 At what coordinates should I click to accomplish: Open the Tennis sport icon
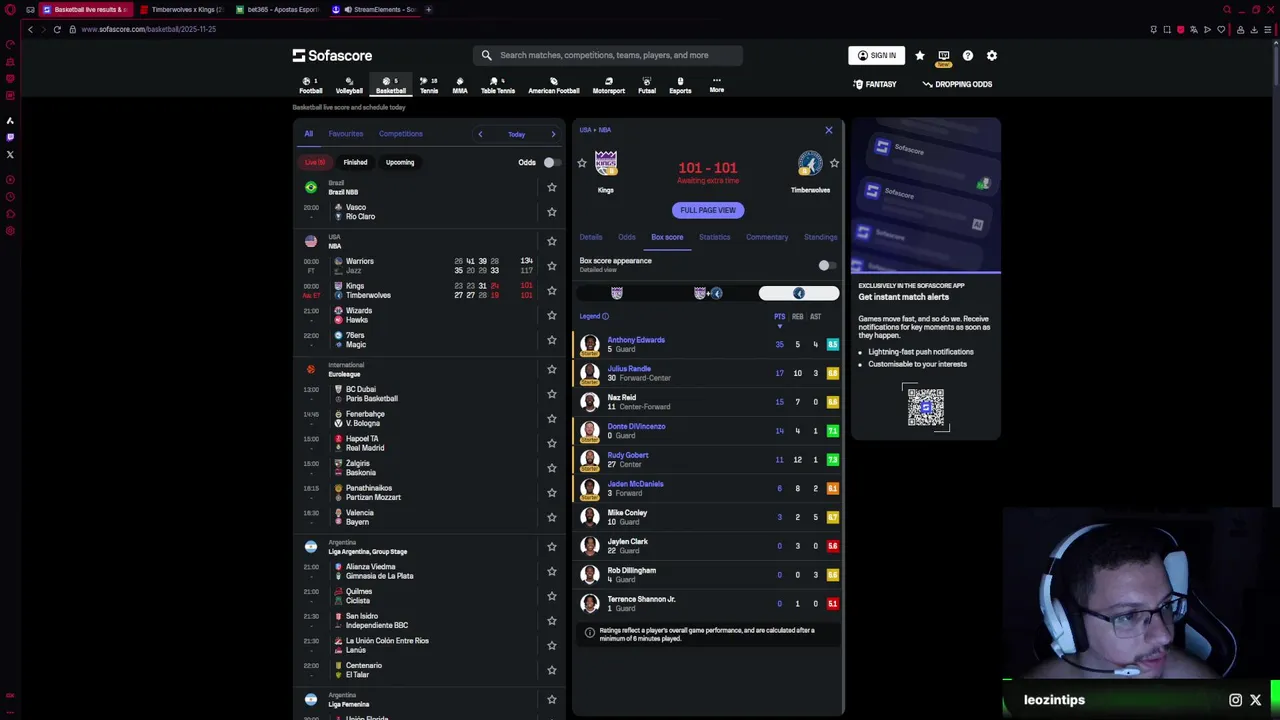tap(429, 85)
